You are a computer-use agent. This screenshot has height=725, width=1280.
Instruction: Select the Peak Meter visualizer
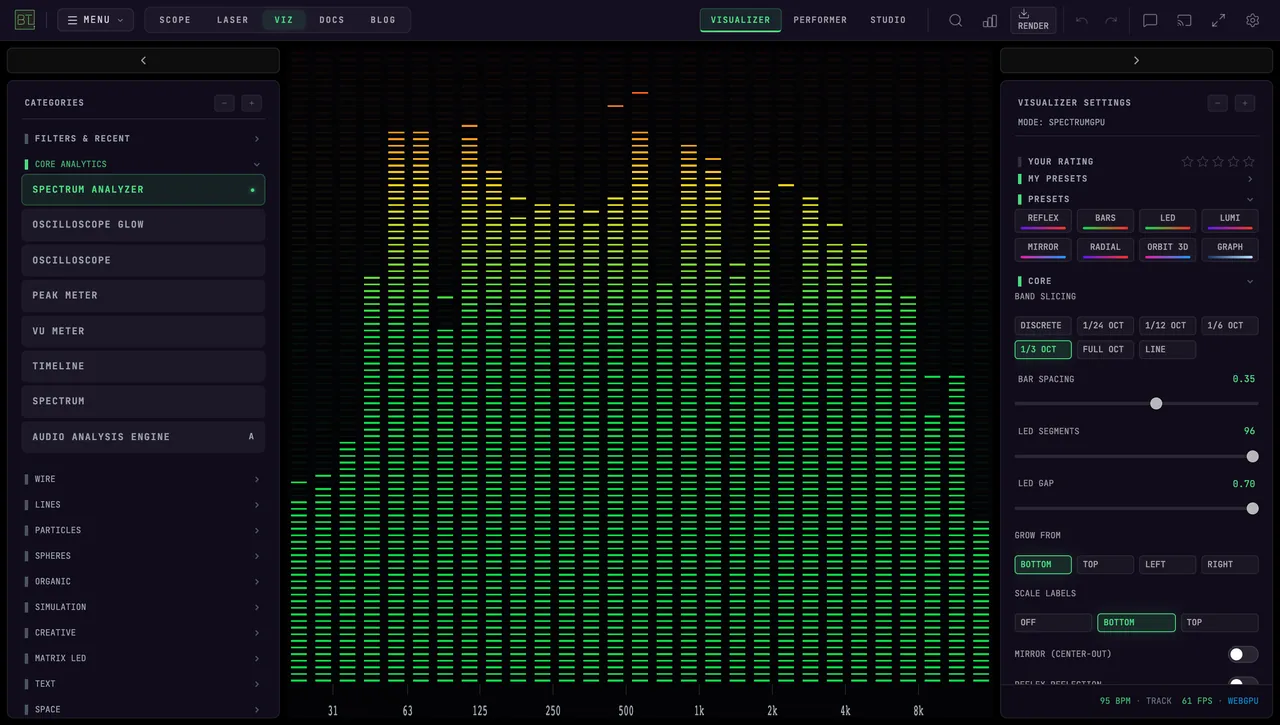143,296
